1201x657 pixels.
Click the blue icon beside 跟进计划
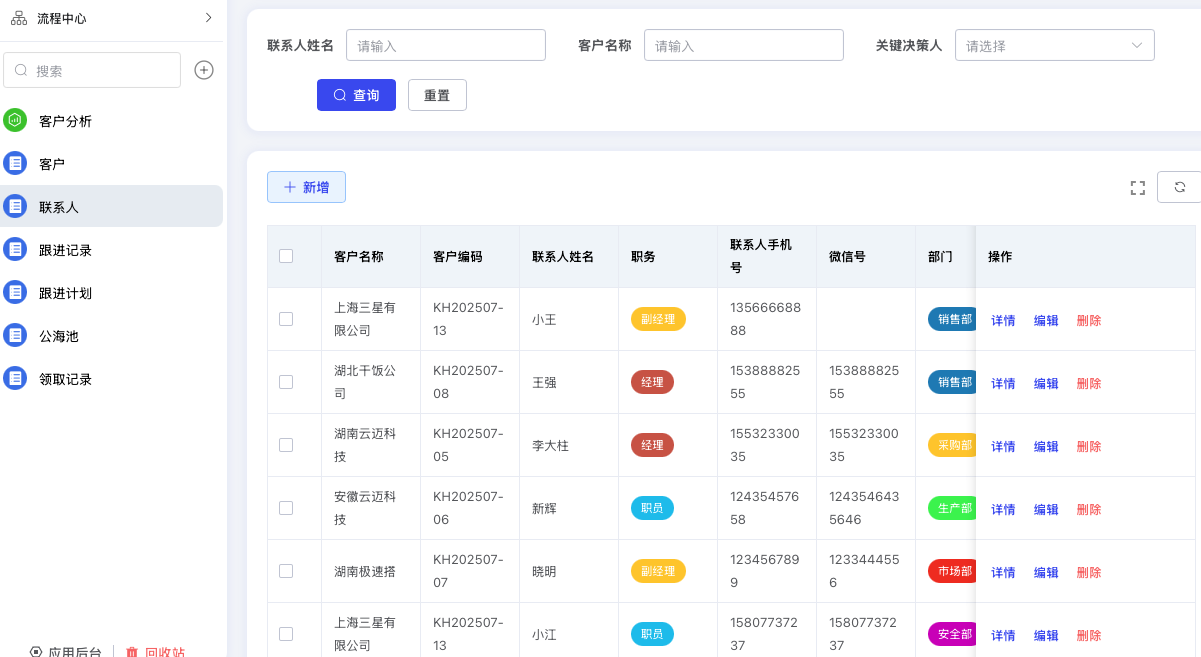(x=15, y=292)
